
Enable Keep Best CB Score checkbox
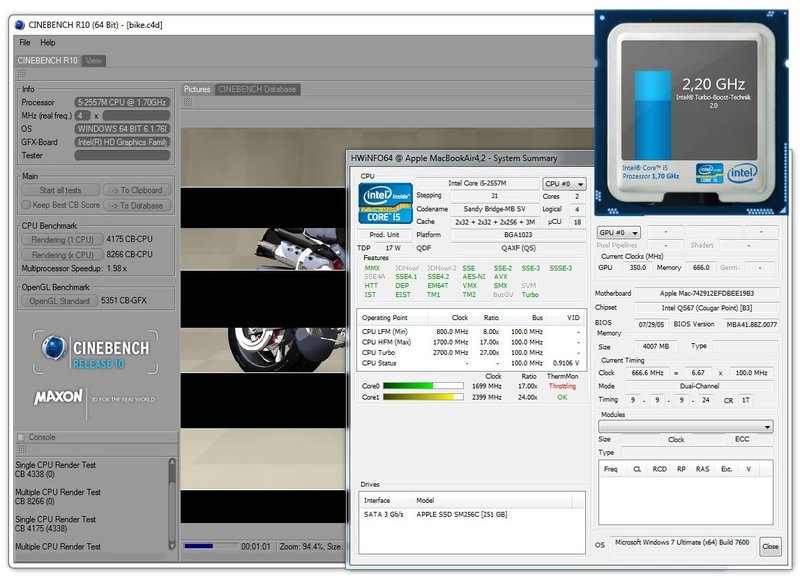[x=24, y=205]
